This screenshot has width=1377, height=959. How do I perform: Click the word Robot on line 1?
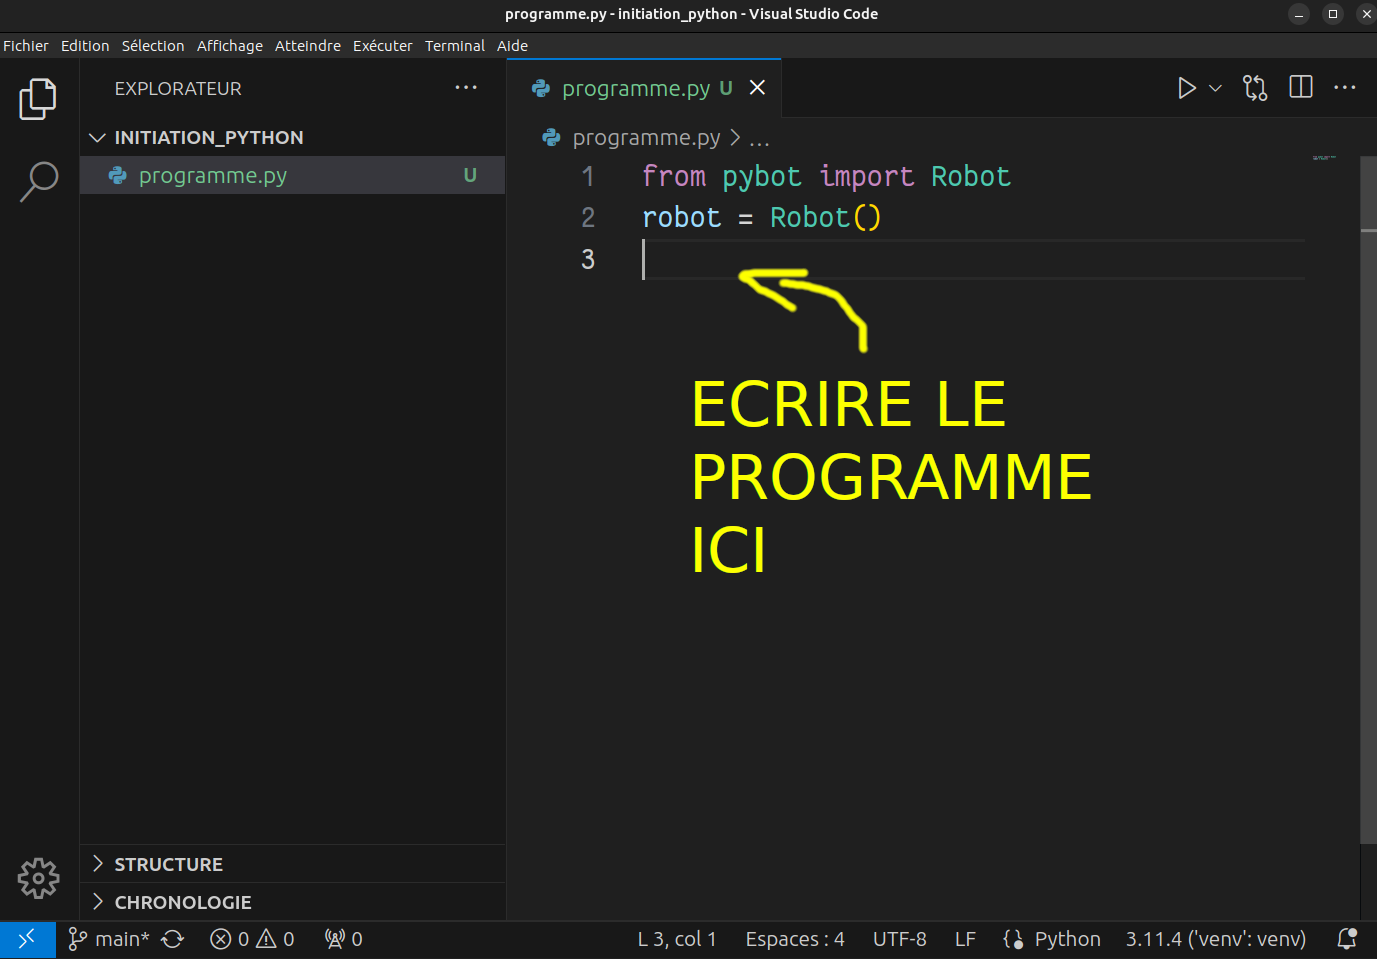pyautogui.click(x=971, y=177)
